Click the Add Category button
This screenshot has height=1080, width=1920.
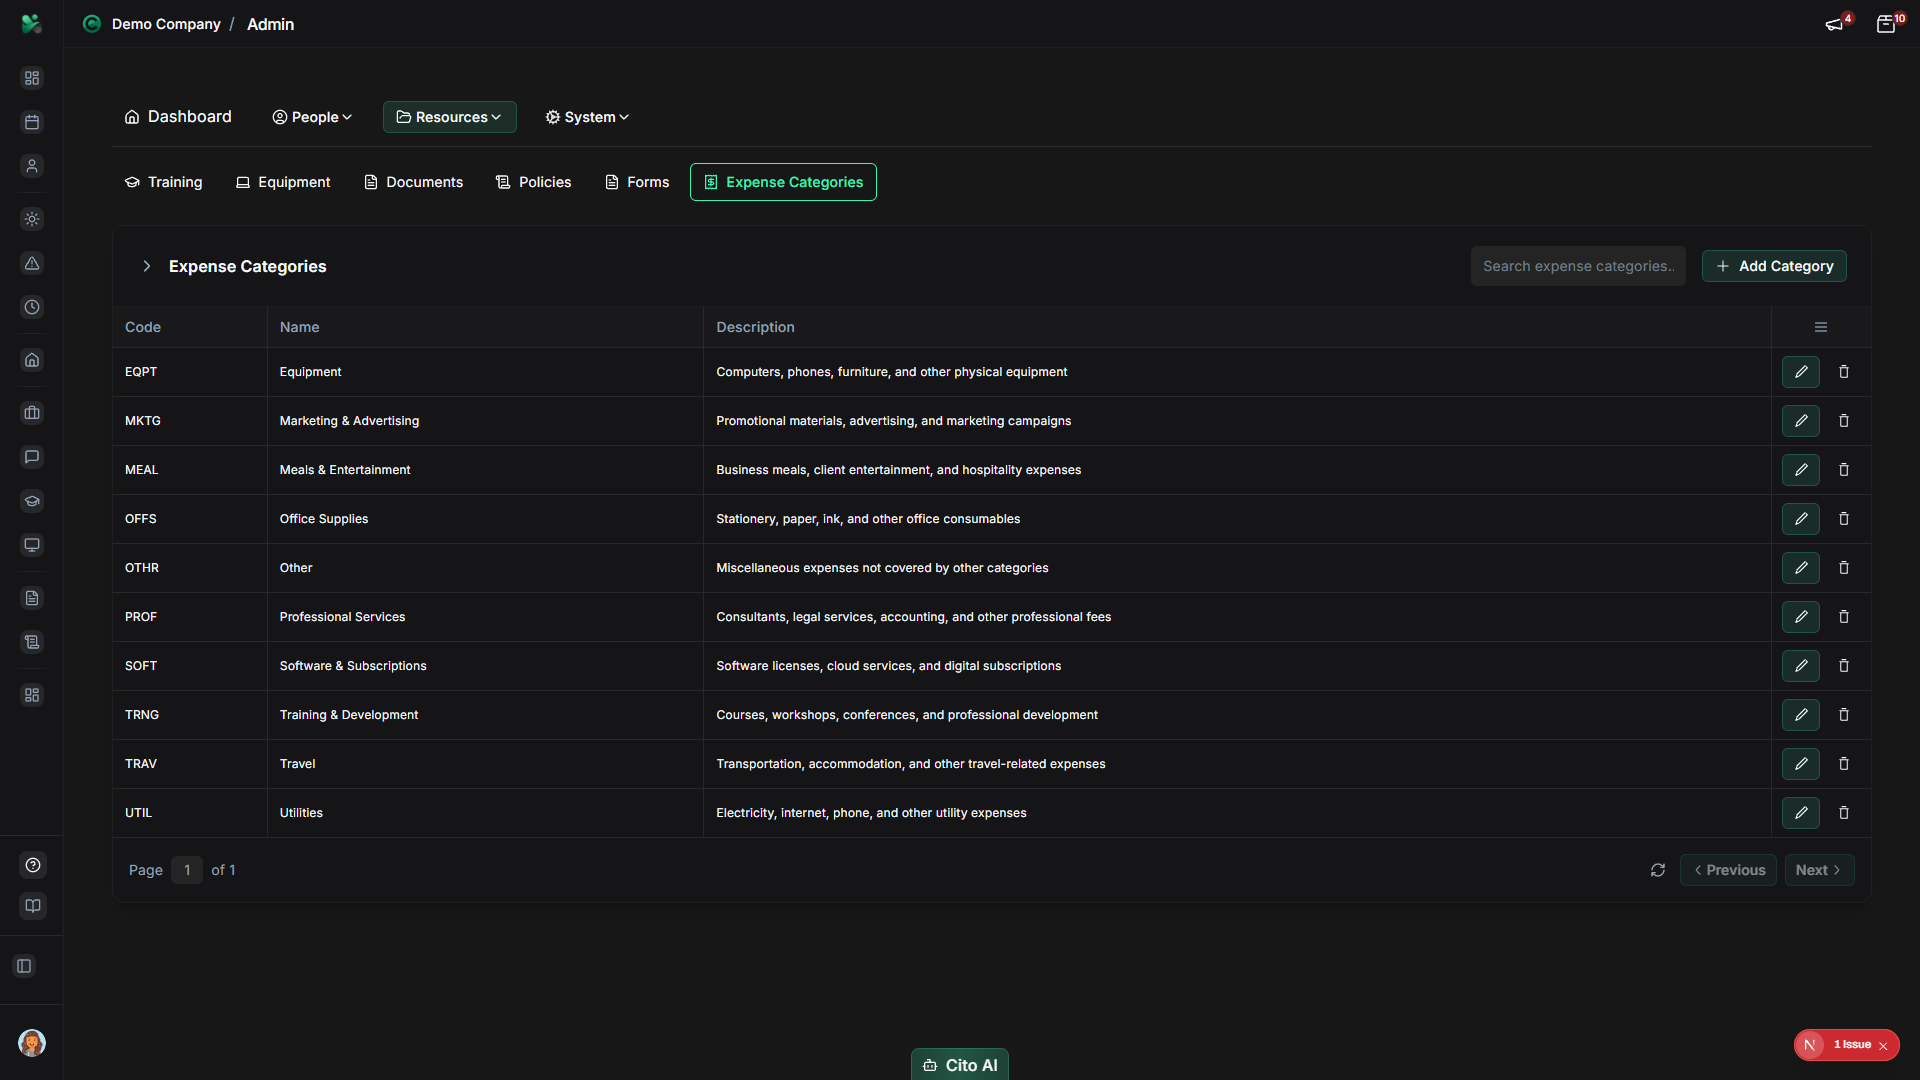pyautogui.click(x=1774, y=266)
